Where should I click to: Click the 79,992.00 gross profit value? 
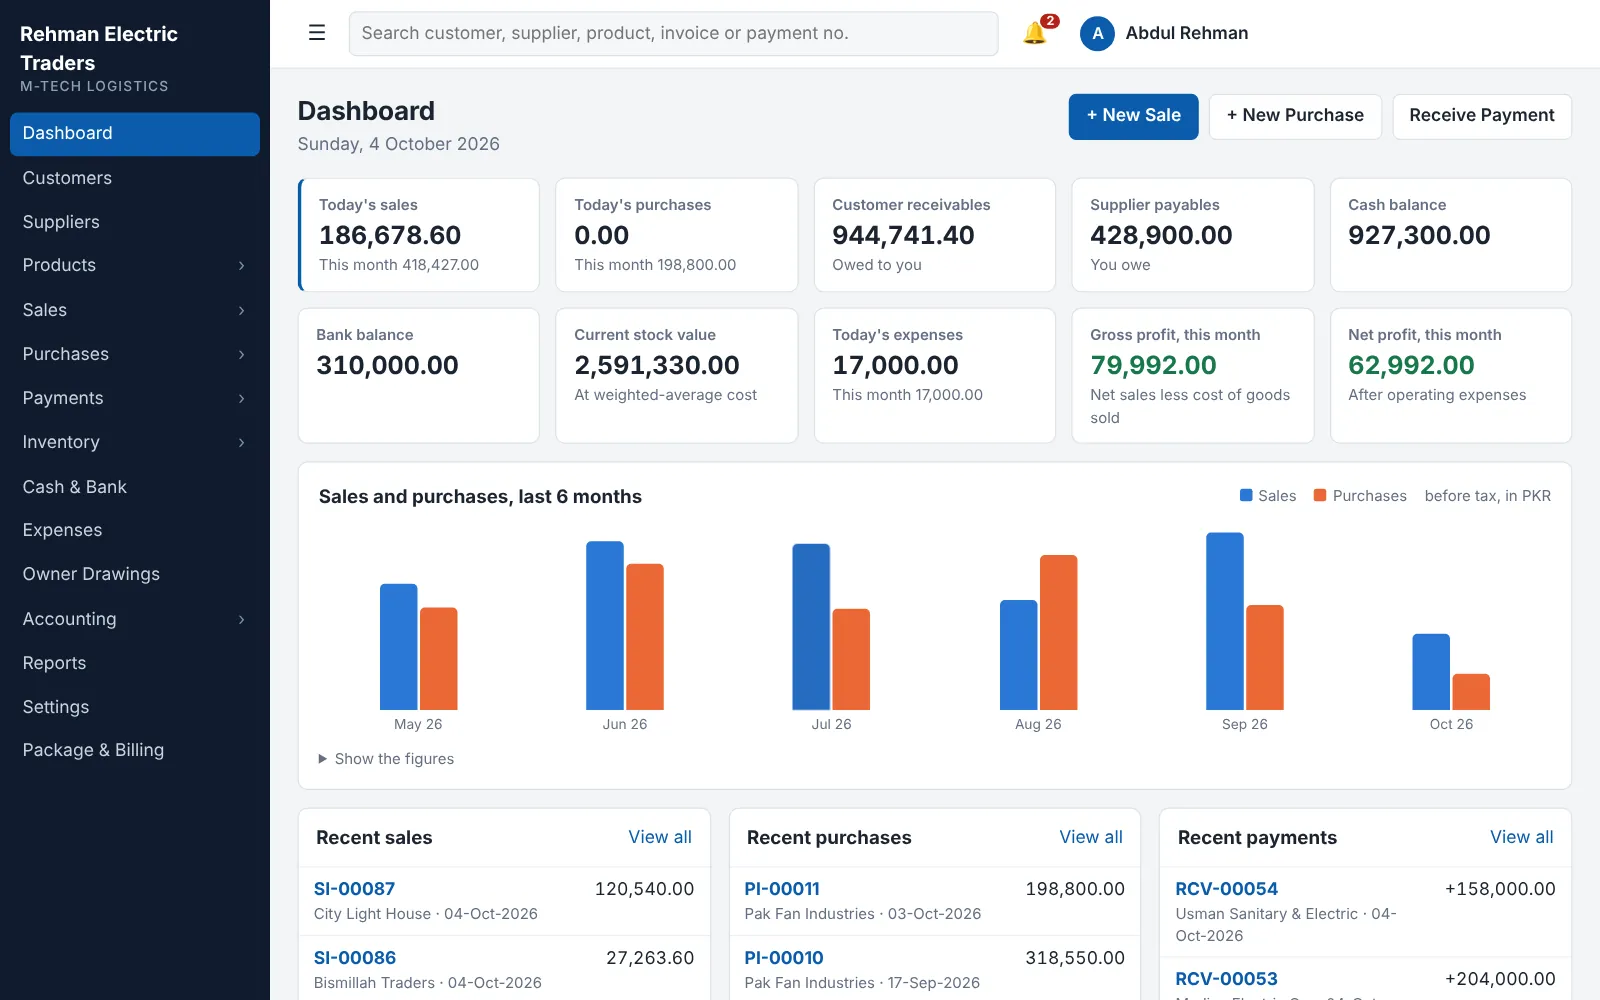[x=1153, y=365]
